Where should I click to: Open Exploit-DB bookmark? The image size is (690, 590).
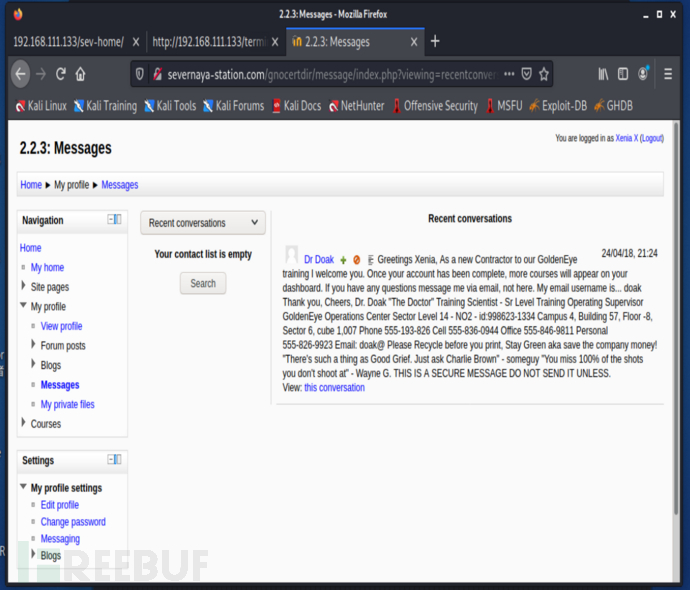tap(558, 106)
